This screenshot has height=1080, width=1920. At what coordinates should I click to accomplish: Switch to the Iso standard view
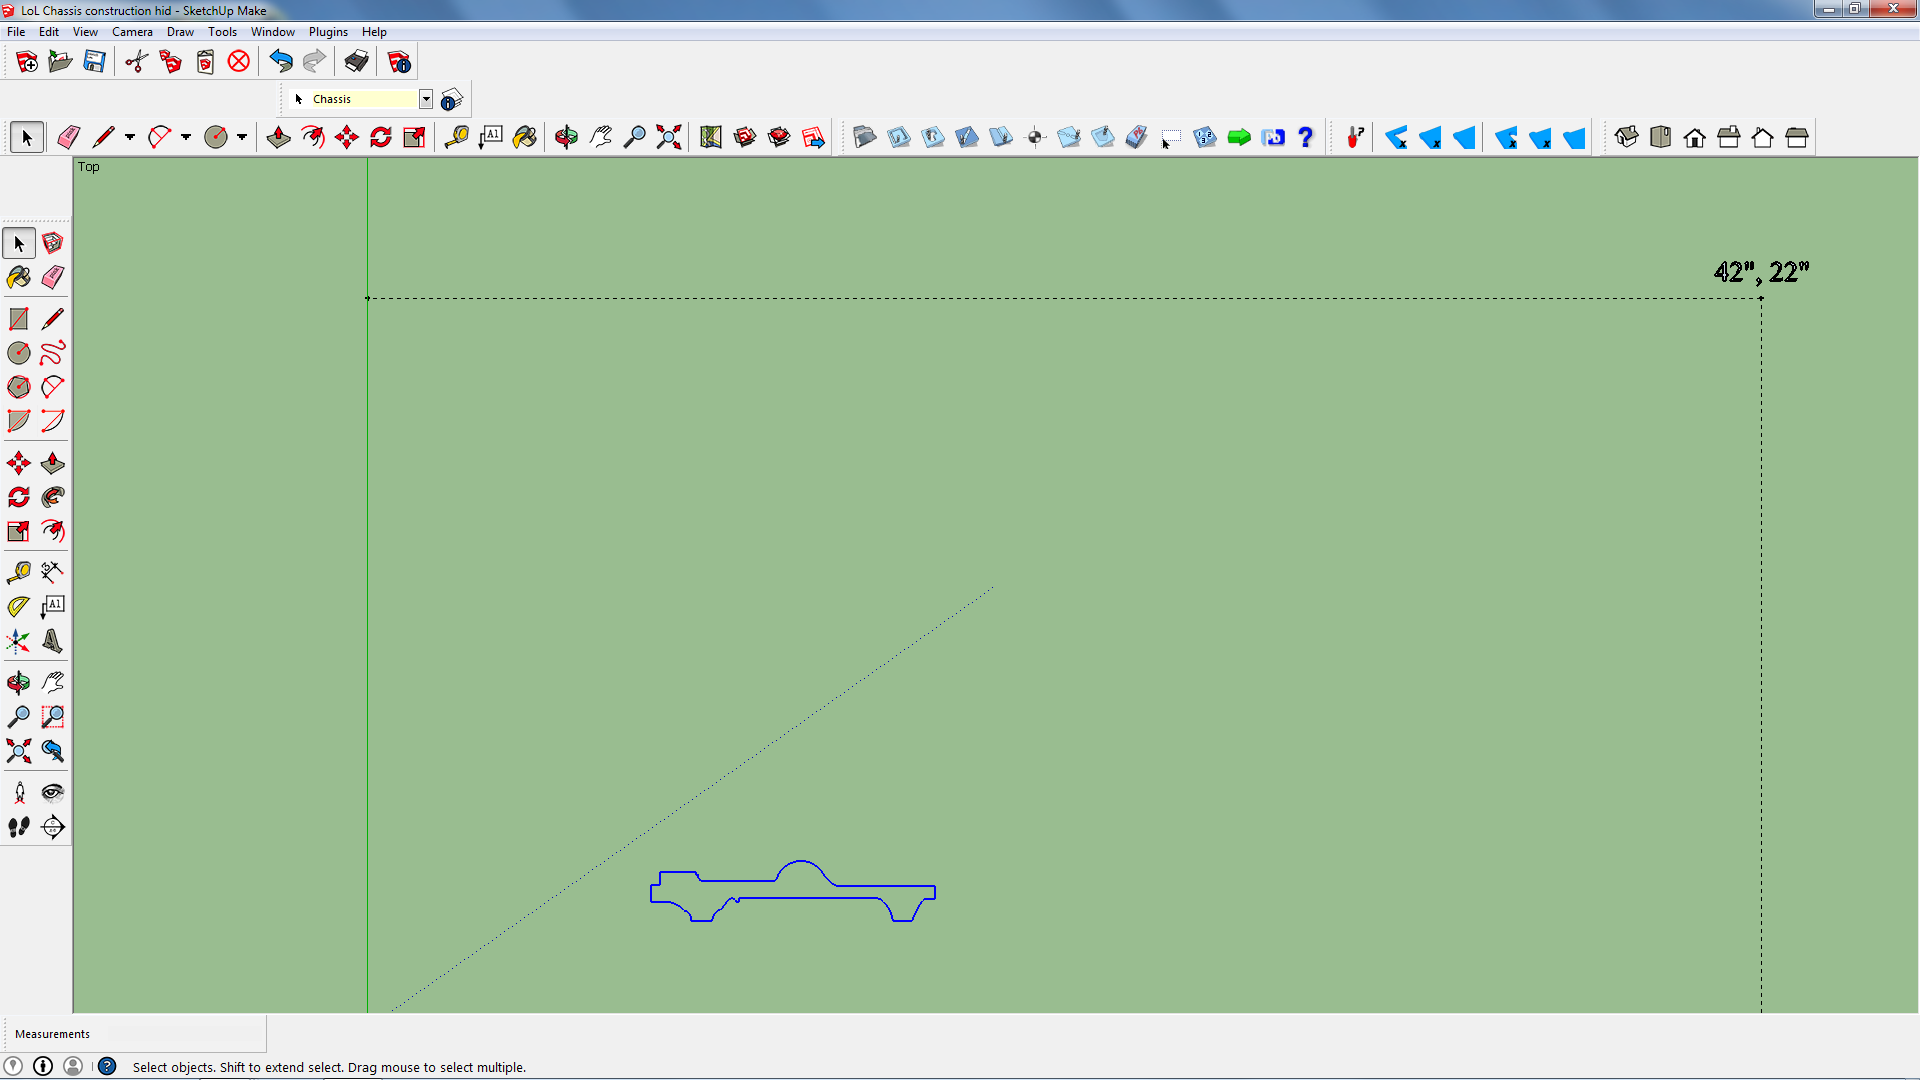(1627, 137)
